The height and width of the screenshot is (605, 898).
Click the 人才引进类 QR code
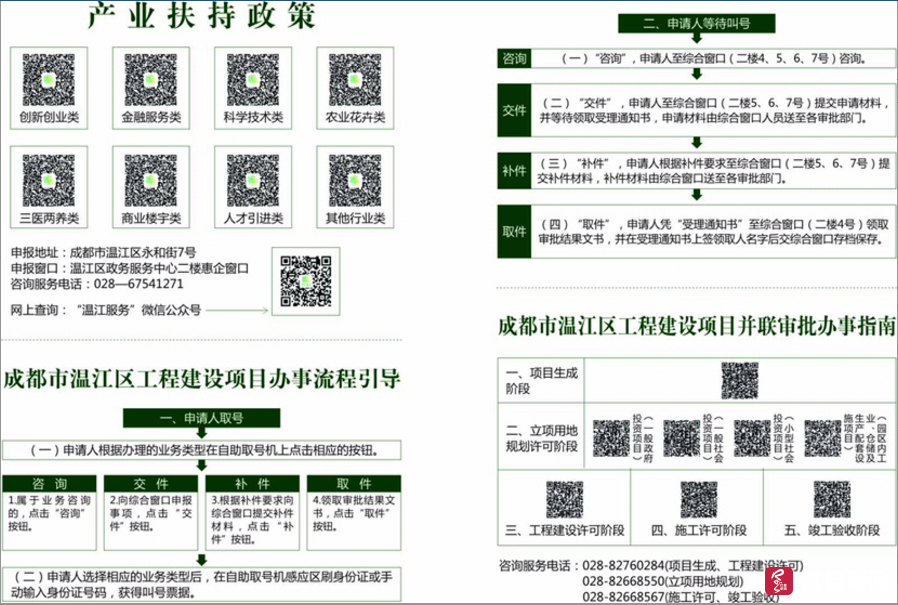252,180
